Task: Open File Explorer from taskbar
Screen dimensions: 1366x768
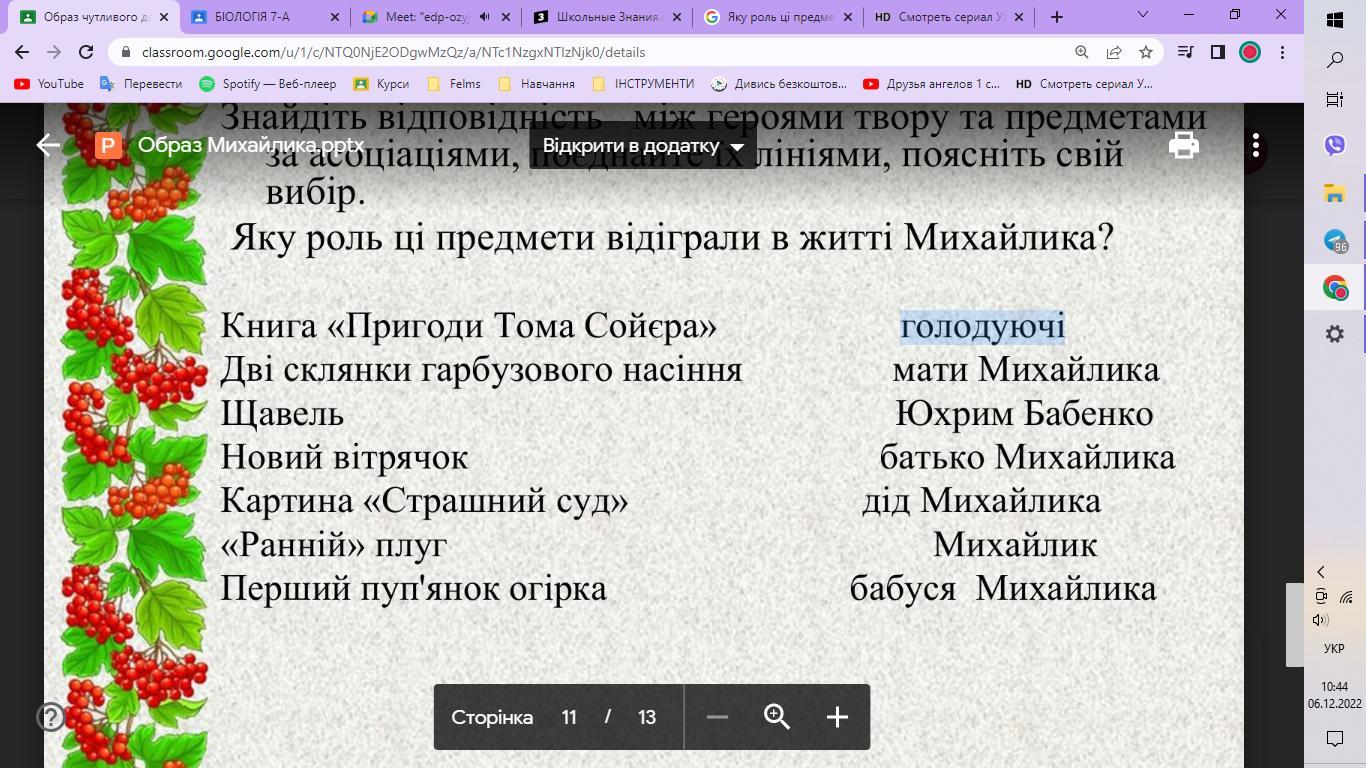Action: click(1335, 193)
